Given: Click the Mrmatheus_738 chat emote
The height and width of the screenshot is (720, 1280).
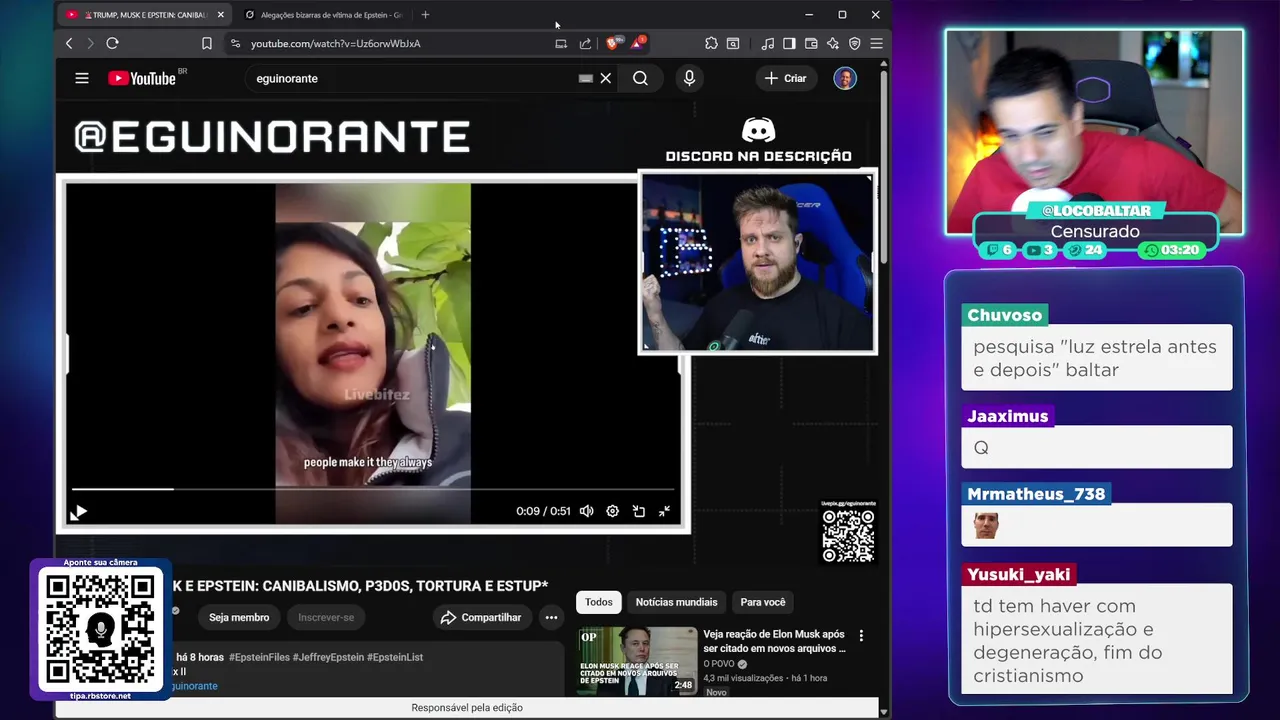Looking at the screenshot, I should [986, 525].
